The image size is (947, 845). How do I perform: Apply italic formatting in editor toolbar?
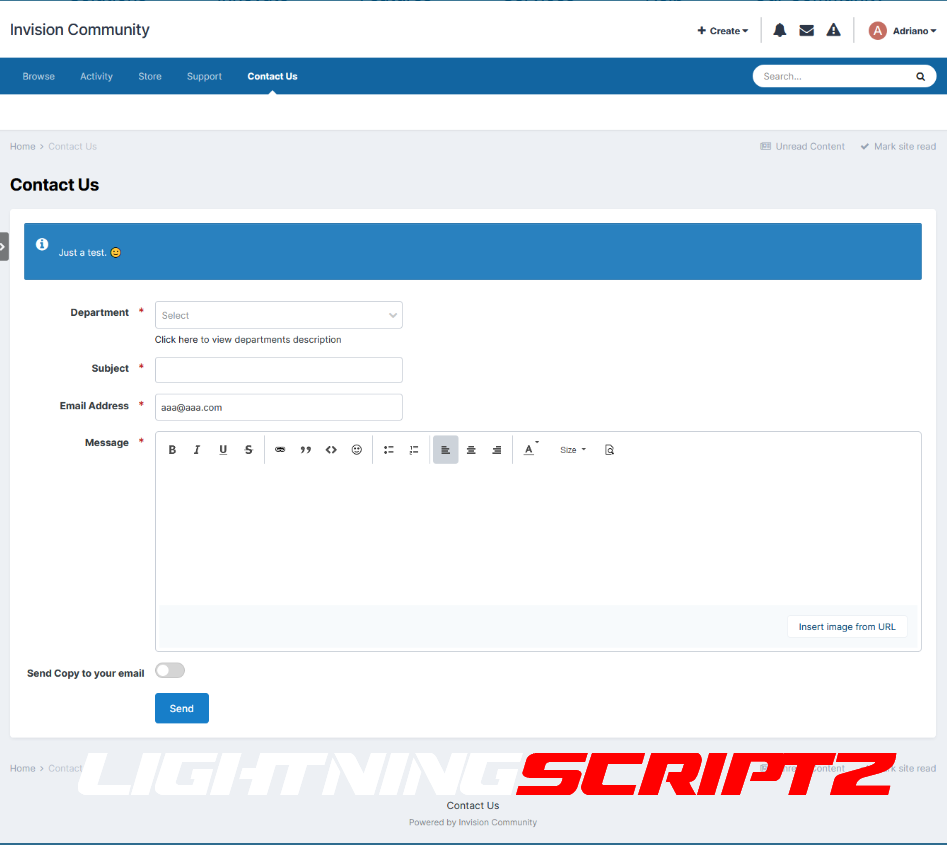coord(197,450)
